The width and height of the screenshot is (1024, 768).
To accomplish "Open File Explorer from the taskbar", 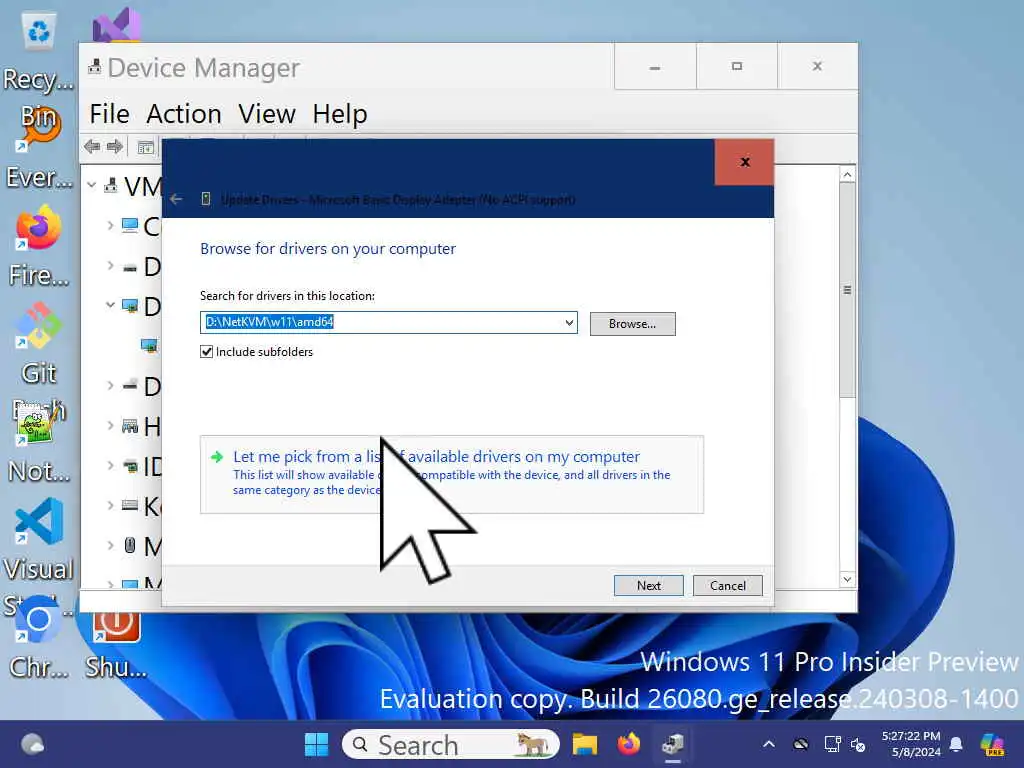I will tap(584, 744).
